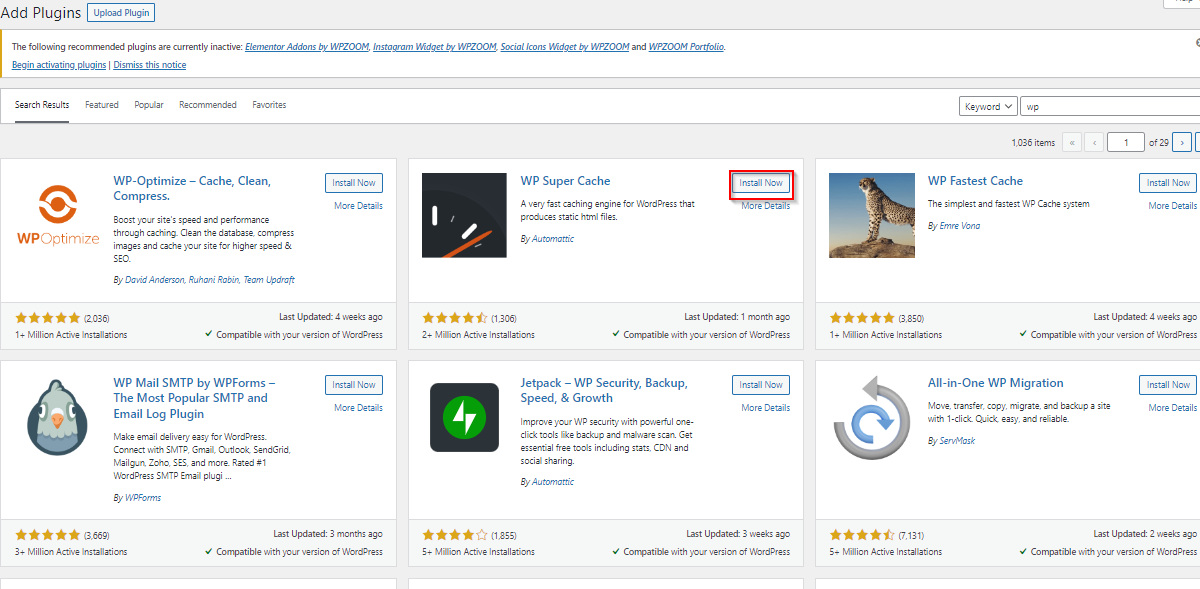Go to the first page of results
The image size is (1200, 589).
pos(1072,142)
